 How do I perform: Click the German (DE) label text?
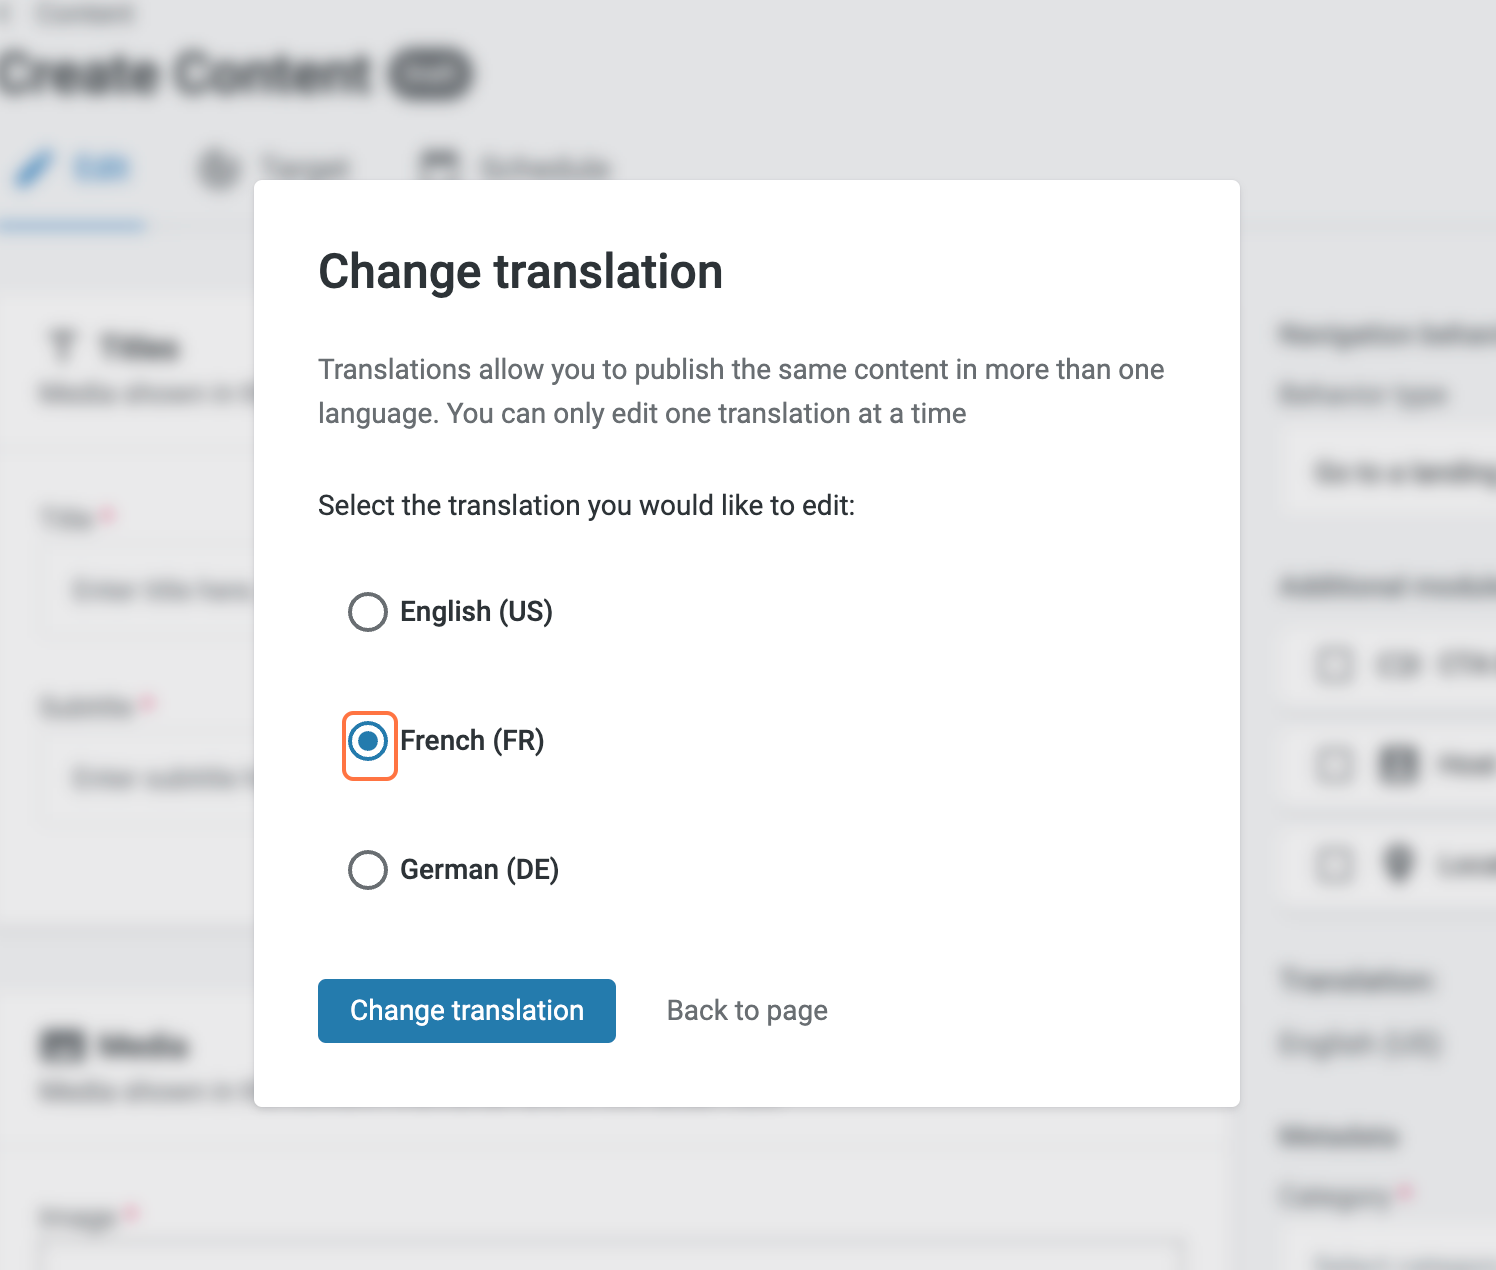click(479, 870)
